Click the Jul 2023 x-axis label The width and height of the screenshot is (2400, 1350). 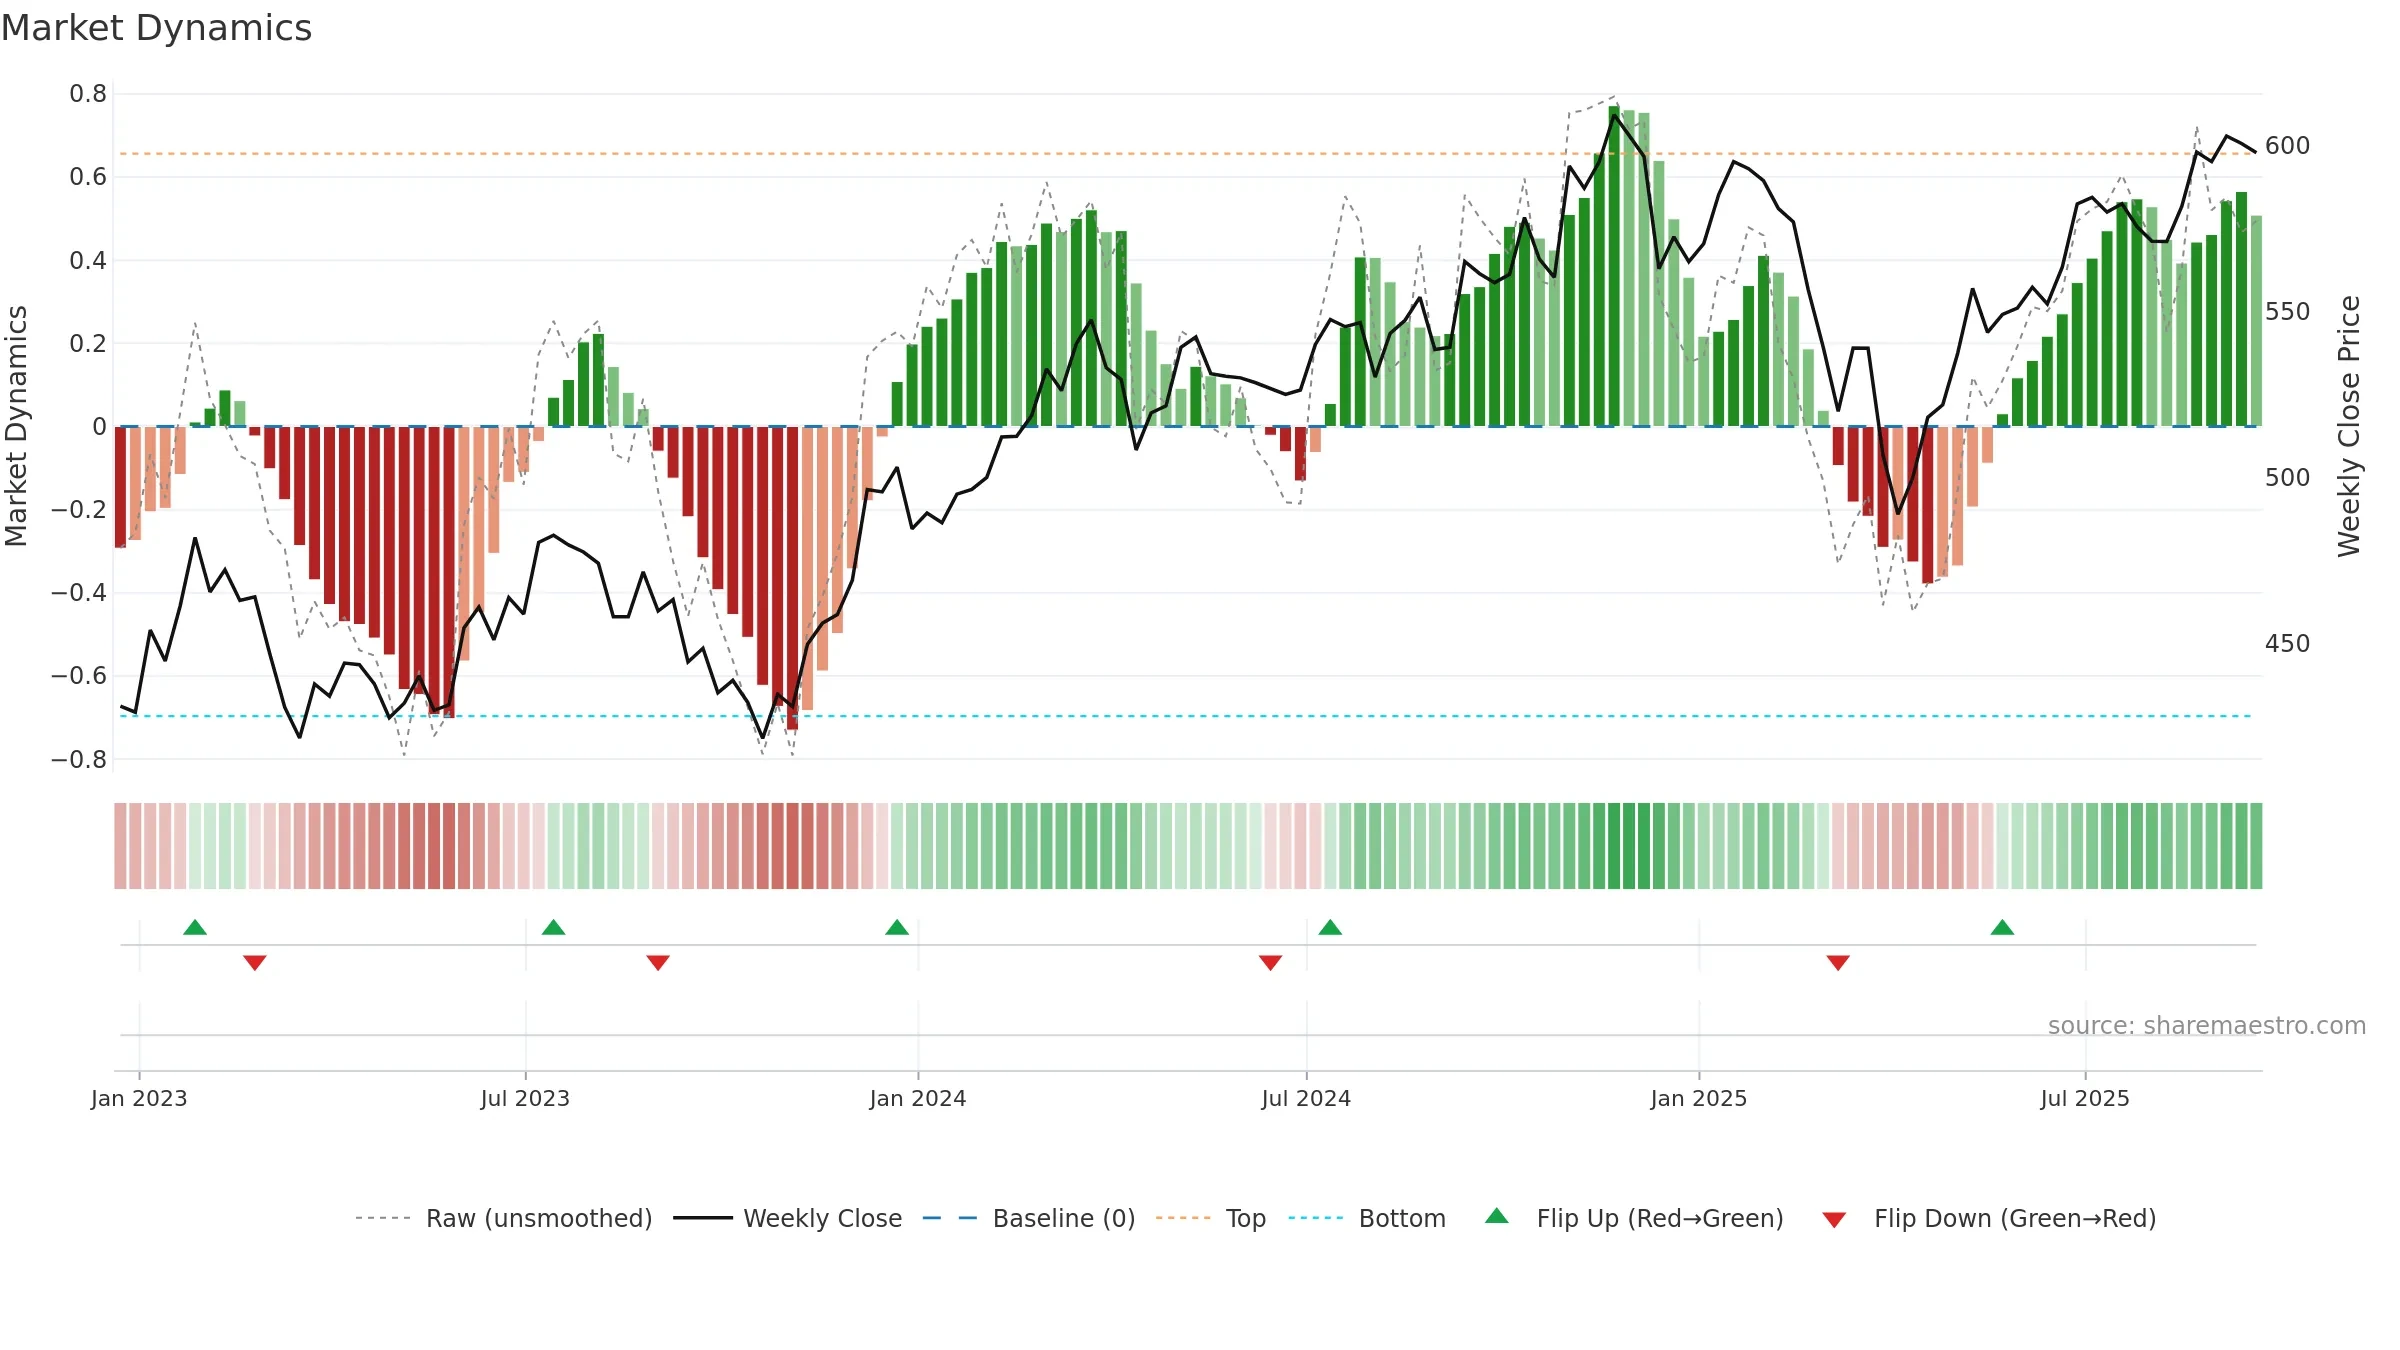[525, 1098]
